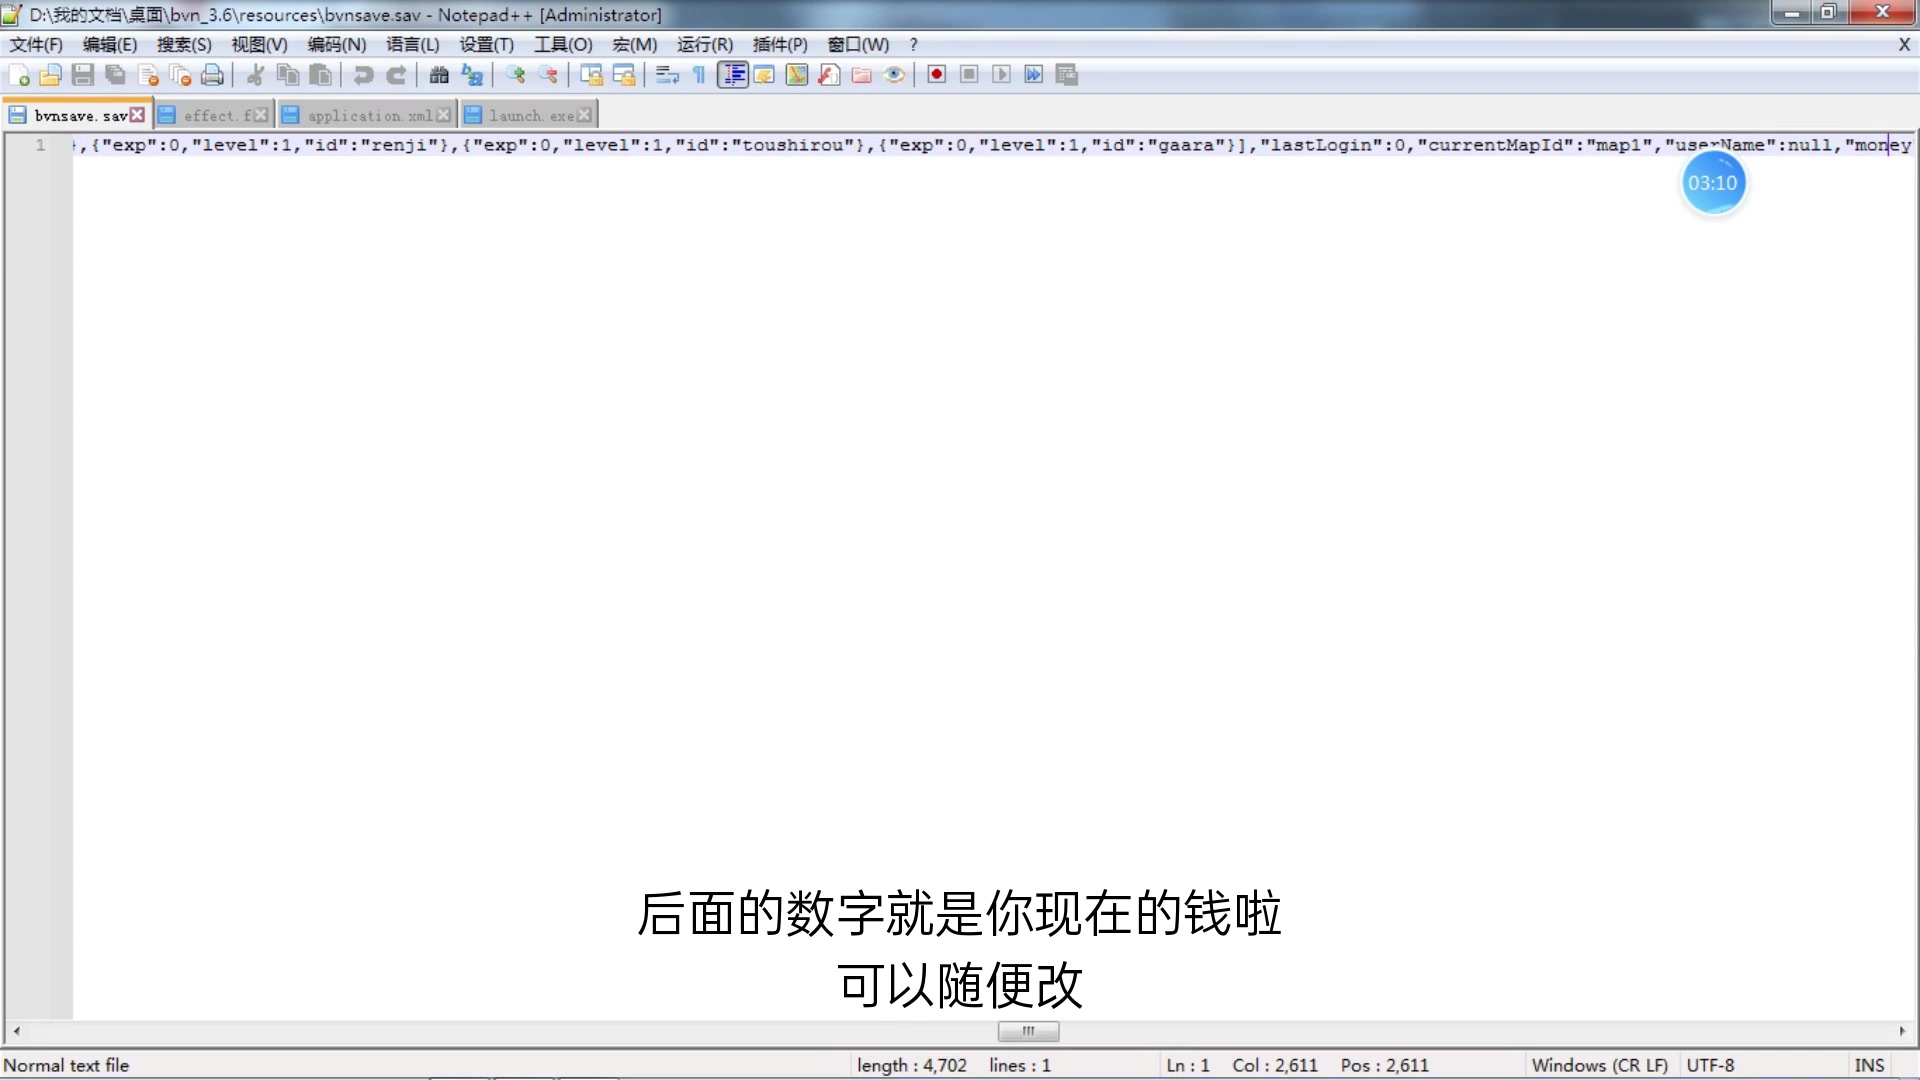Click the Save file toolbar icon
The width and height of the screenshot is (1920, 1080).
[83, 75]
